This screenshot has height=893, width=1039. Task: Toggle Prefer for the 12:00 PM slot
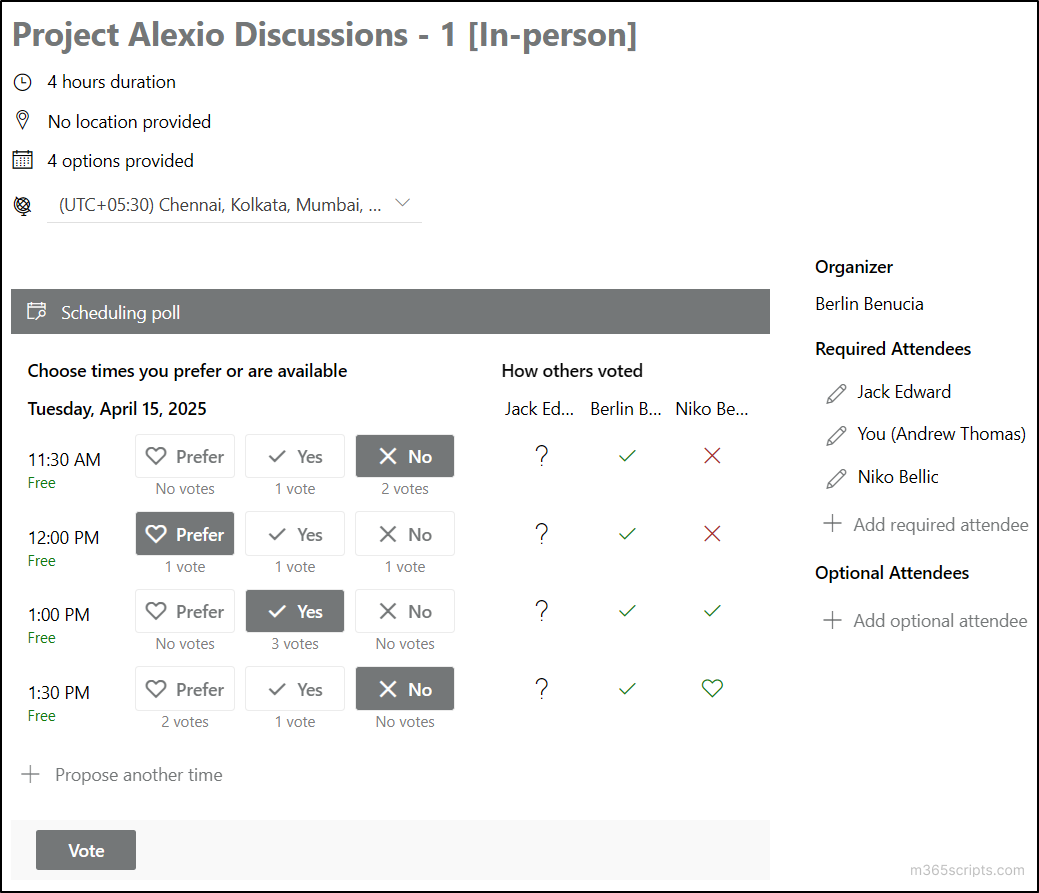tap(184, 533)
